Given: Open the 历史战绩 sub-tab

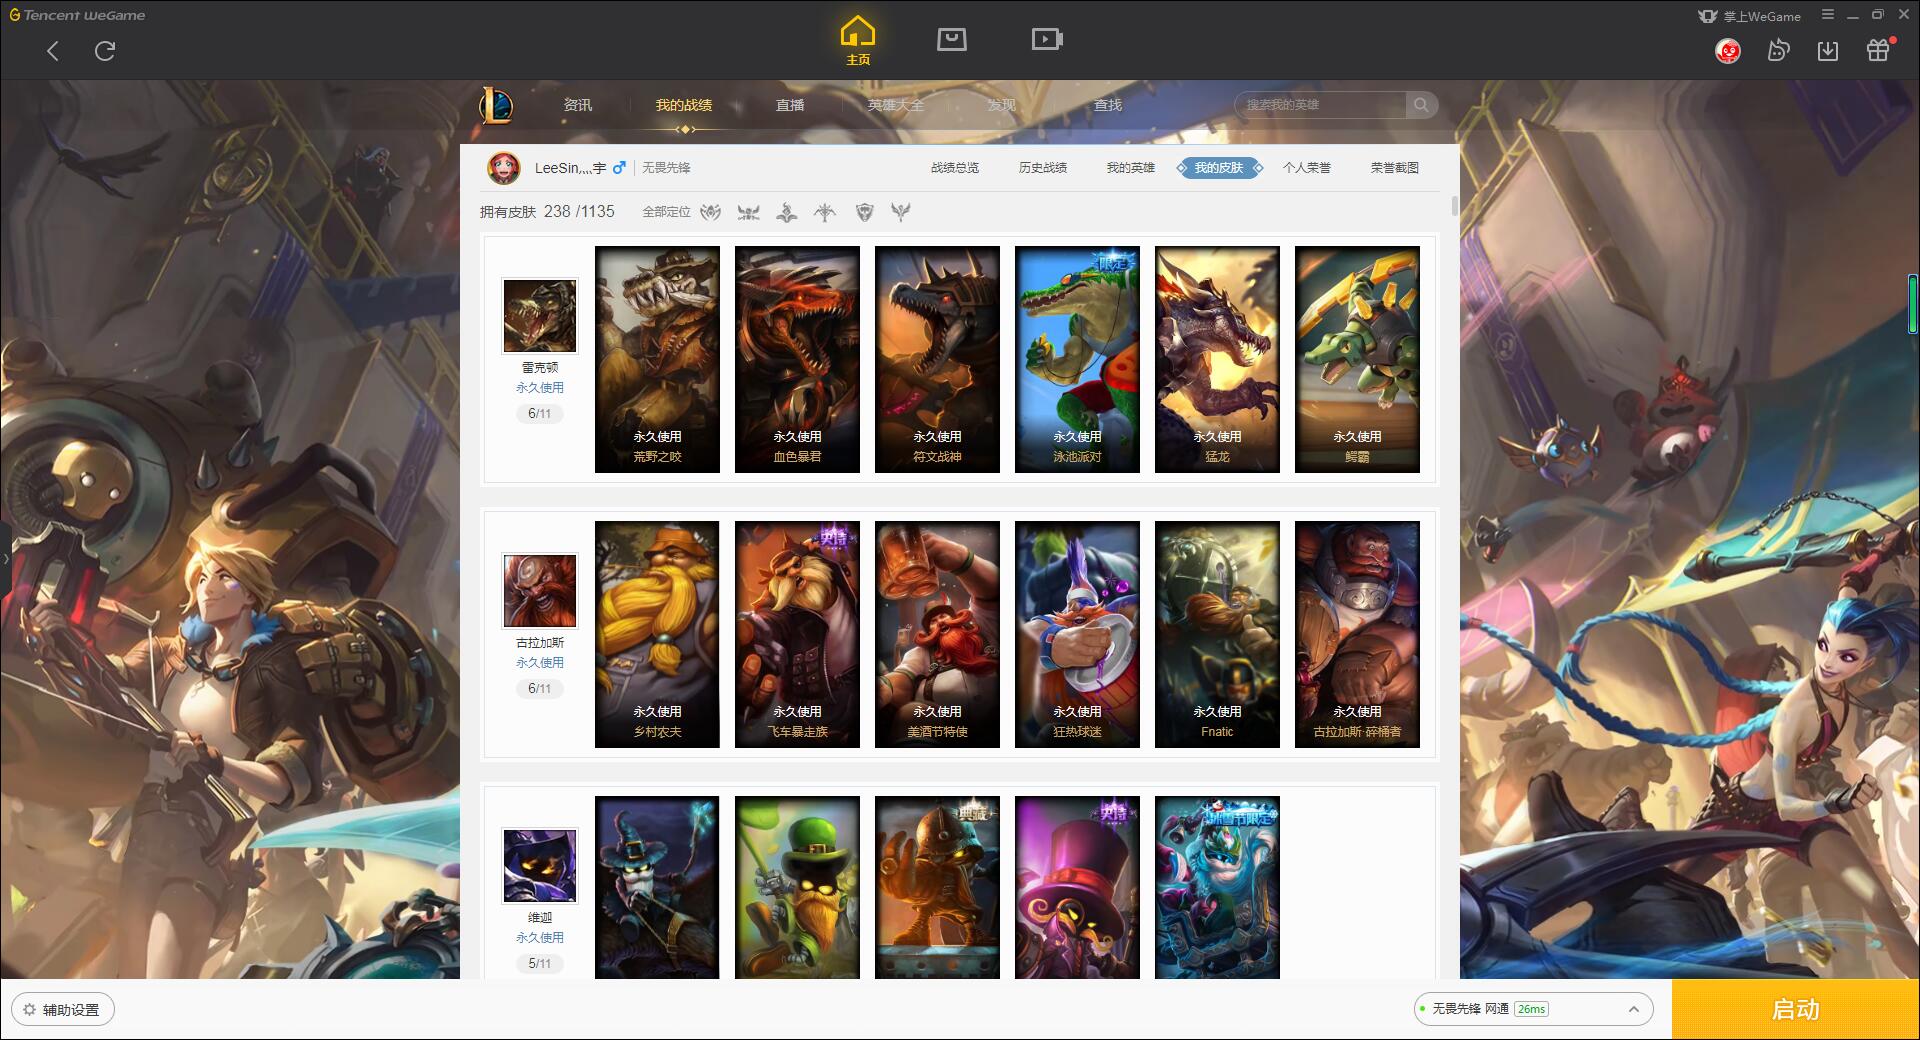Looking at the screenshot, I should pyautogui.click(x=1043, y=168).
